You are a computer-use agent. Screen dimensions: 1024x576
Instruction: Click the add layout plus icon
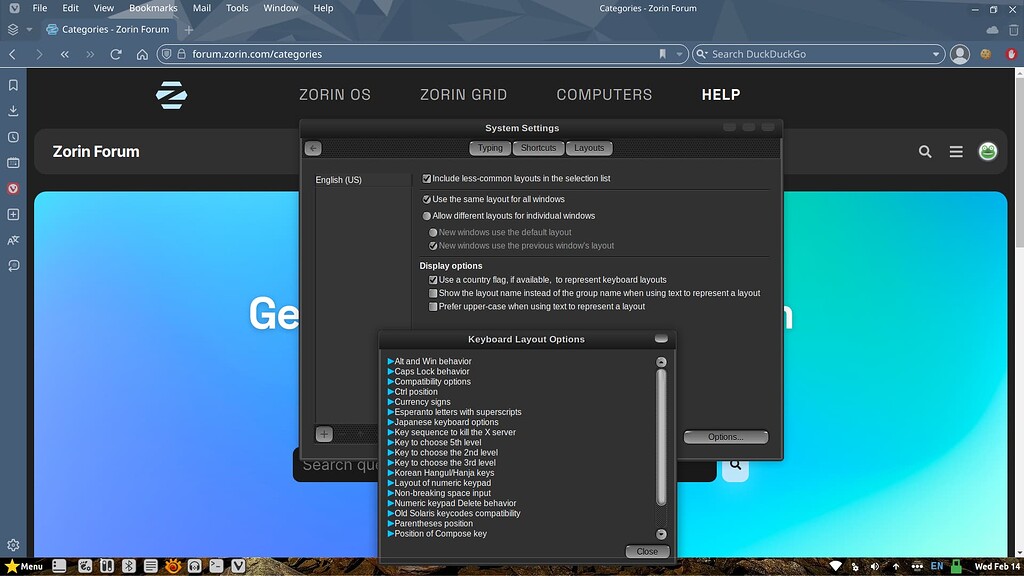(322, 434)
